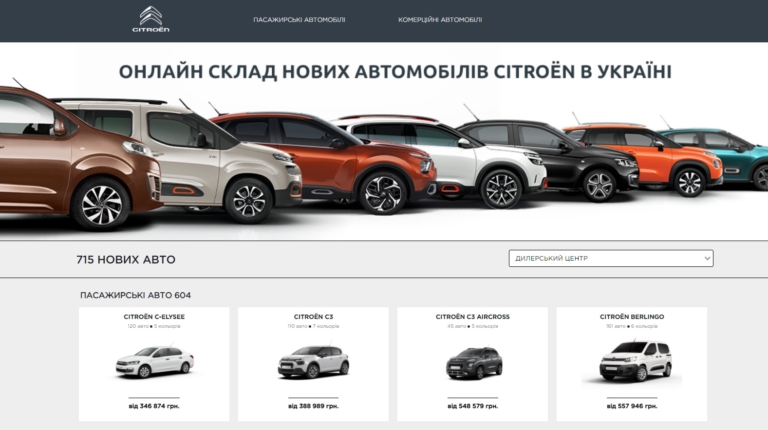Open the КОМЕРЦІЙНІ АВТОМОБІЛІ menu

(440, 20)
